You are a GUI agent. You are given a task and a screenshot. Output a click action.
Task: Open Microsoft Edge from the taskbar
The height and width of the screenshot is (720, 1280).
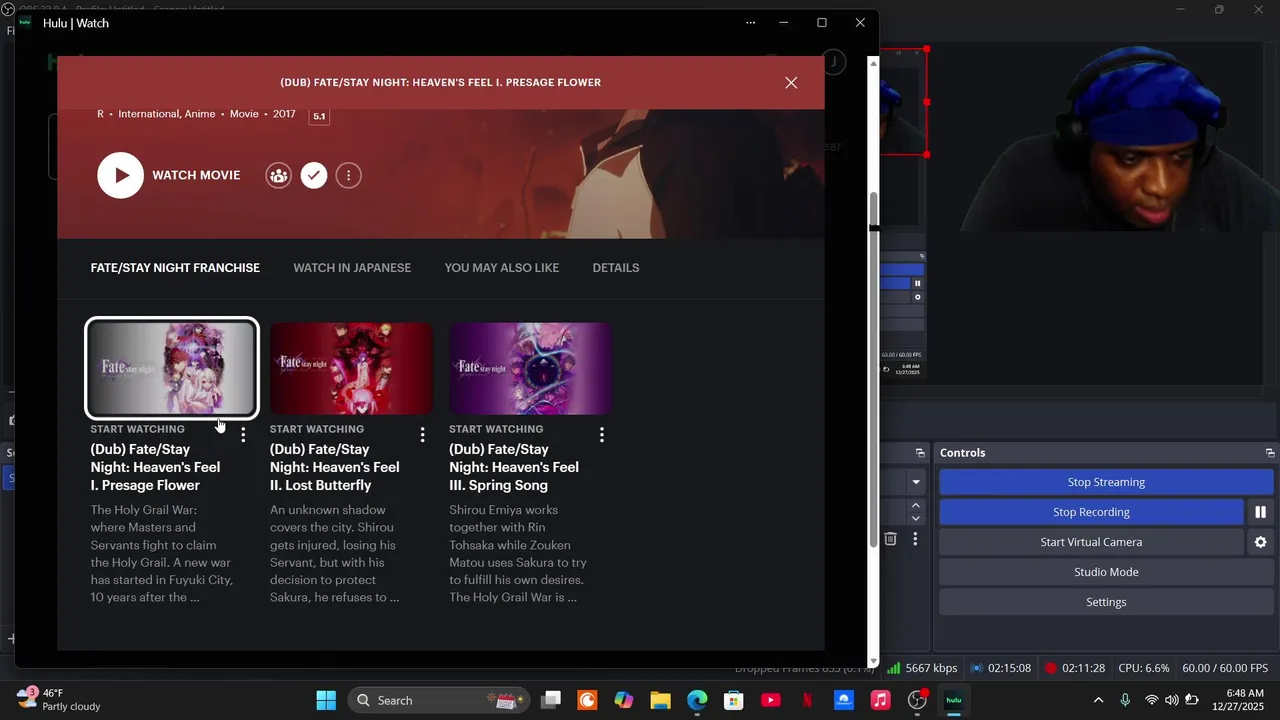click(x=697, y=700)
